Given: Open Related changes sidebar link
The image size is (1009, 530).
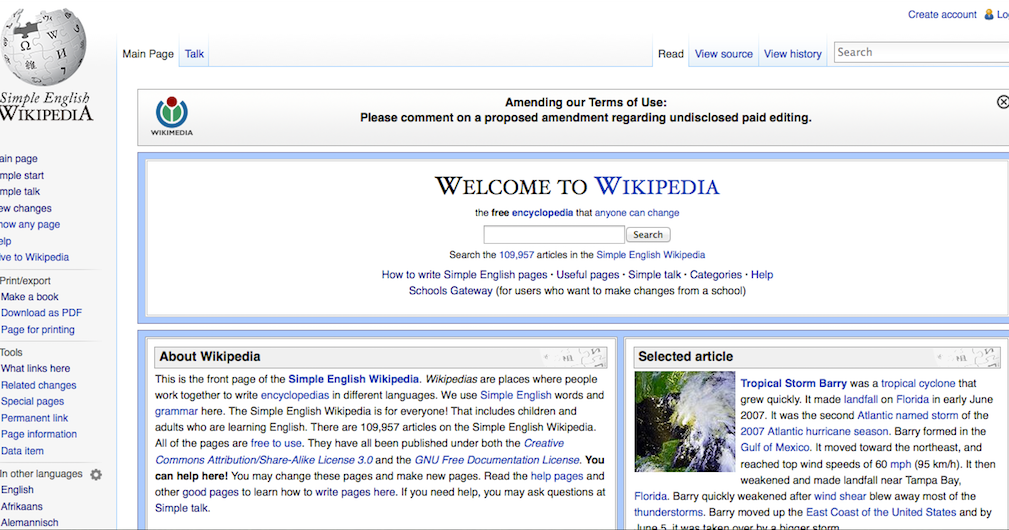Looking at the screenshot, I should [39, 385].
